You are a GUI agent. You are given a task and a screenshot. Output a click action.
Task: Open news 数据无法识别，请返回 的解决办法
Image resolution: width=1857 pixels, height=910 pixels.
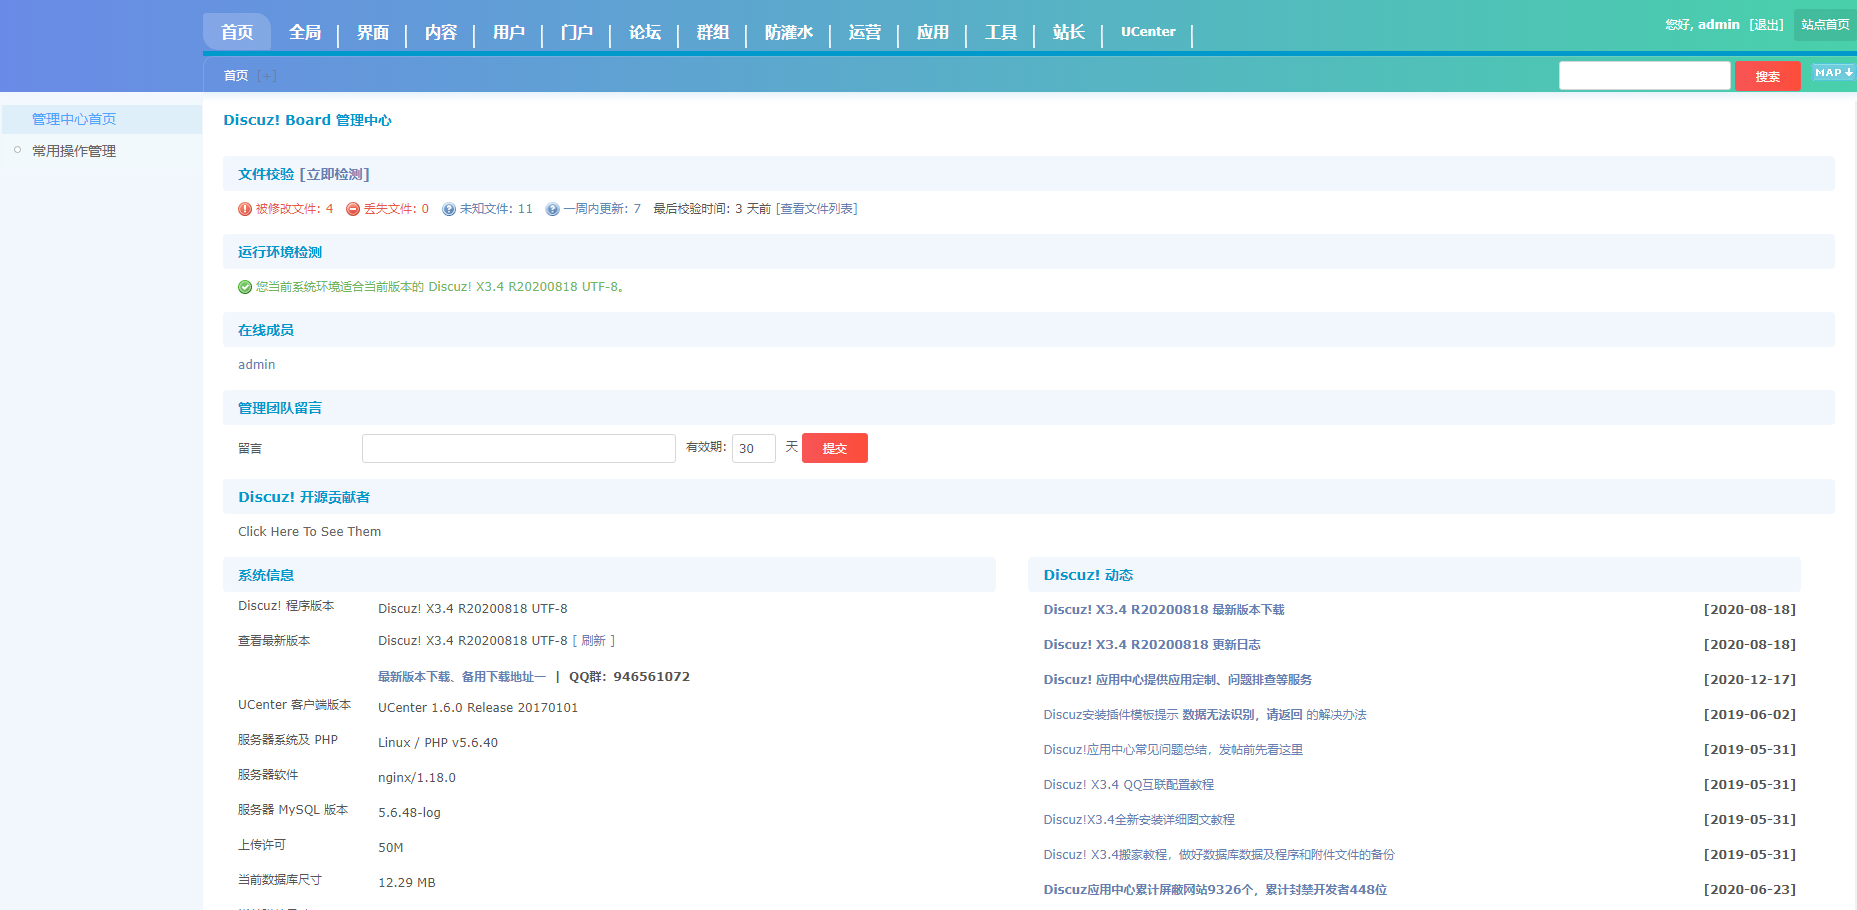tap(1205, 715)
